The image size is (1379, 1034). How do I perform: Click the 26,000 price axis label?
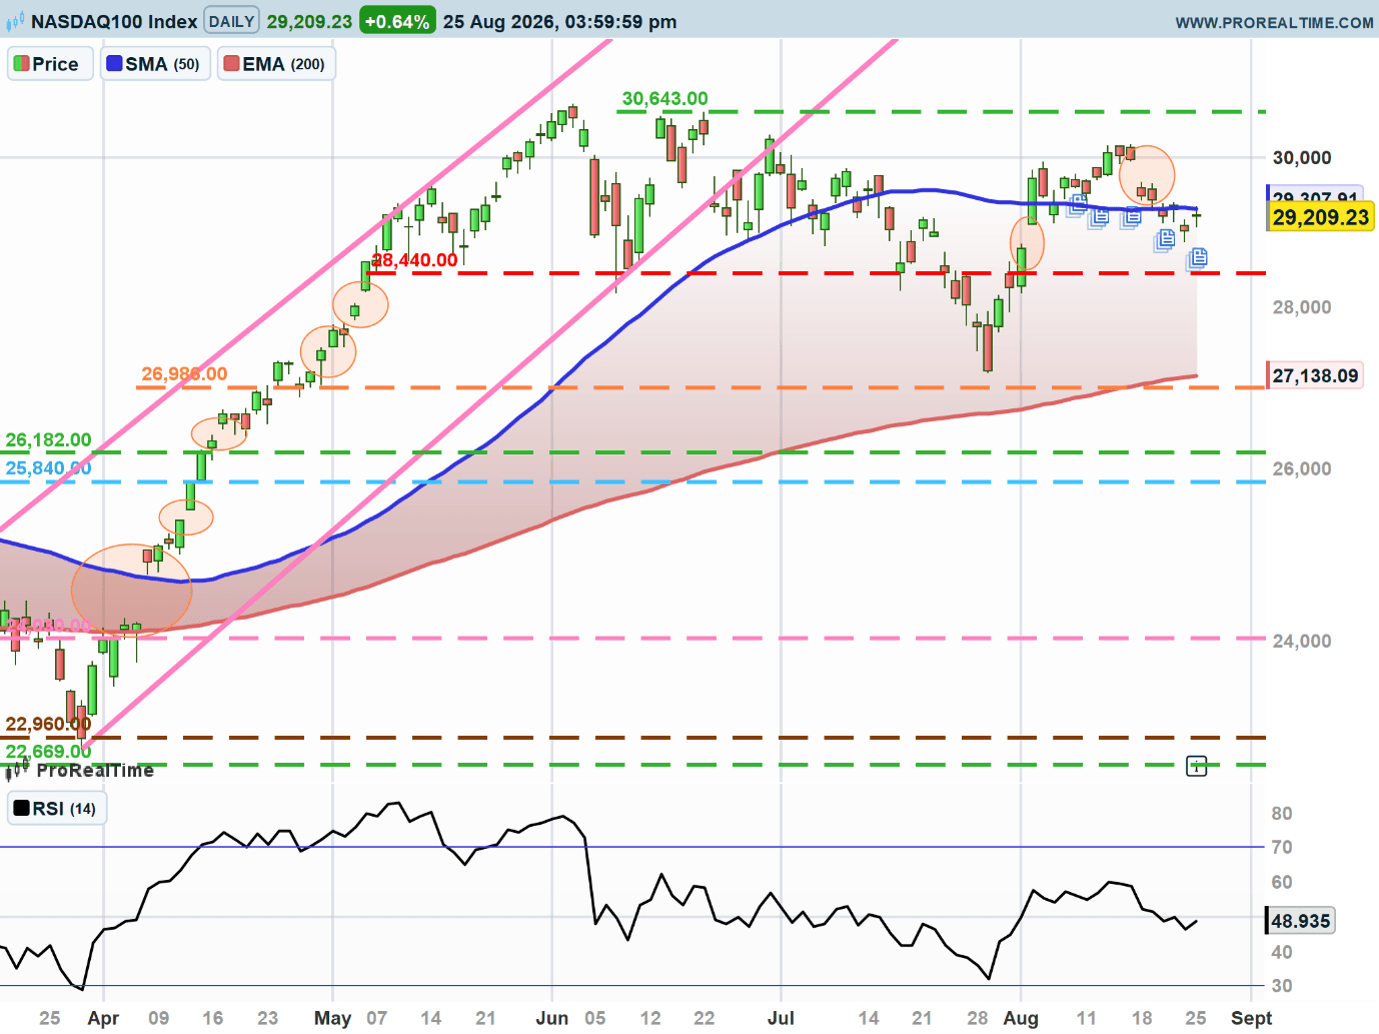(1302, 468)
